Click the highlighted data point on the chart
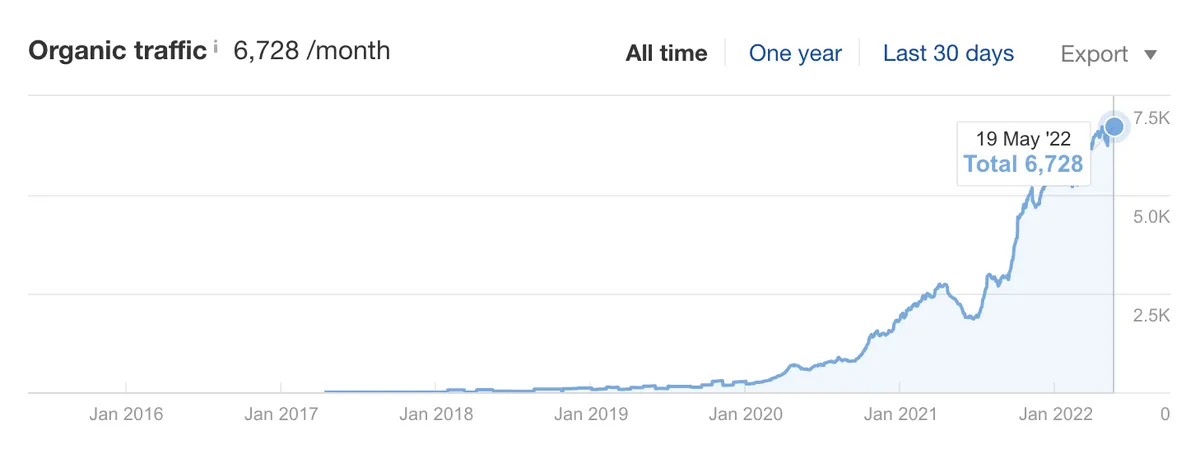The height and width of the screenshot is (467, 1200). tap(1113, 126)
